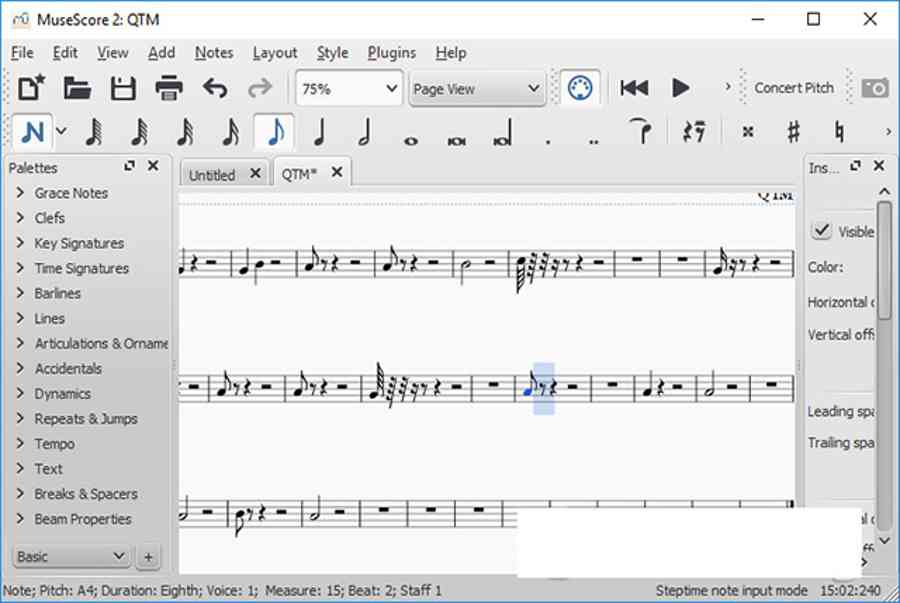Toggle Concert Pitch display

[794, 88]
